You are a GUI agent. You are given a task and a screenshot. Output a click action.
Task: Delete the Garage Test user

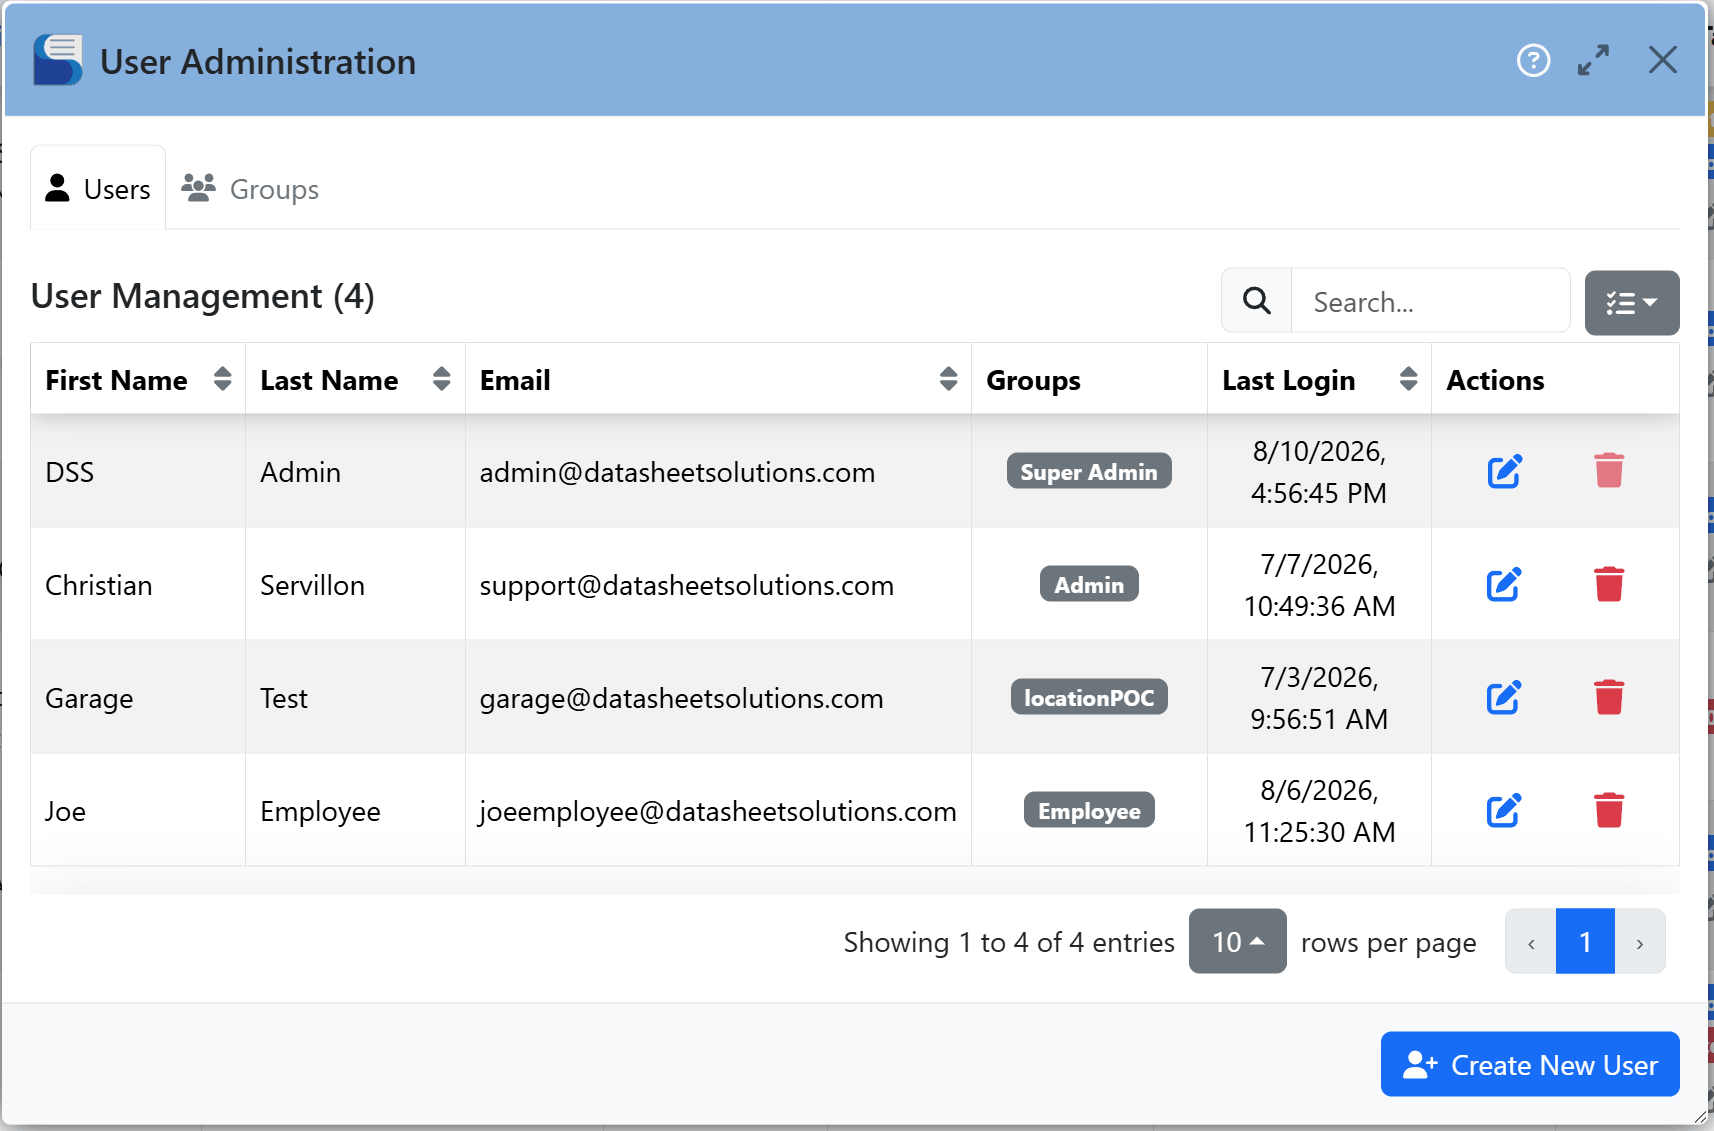[x=1609, y=697]
